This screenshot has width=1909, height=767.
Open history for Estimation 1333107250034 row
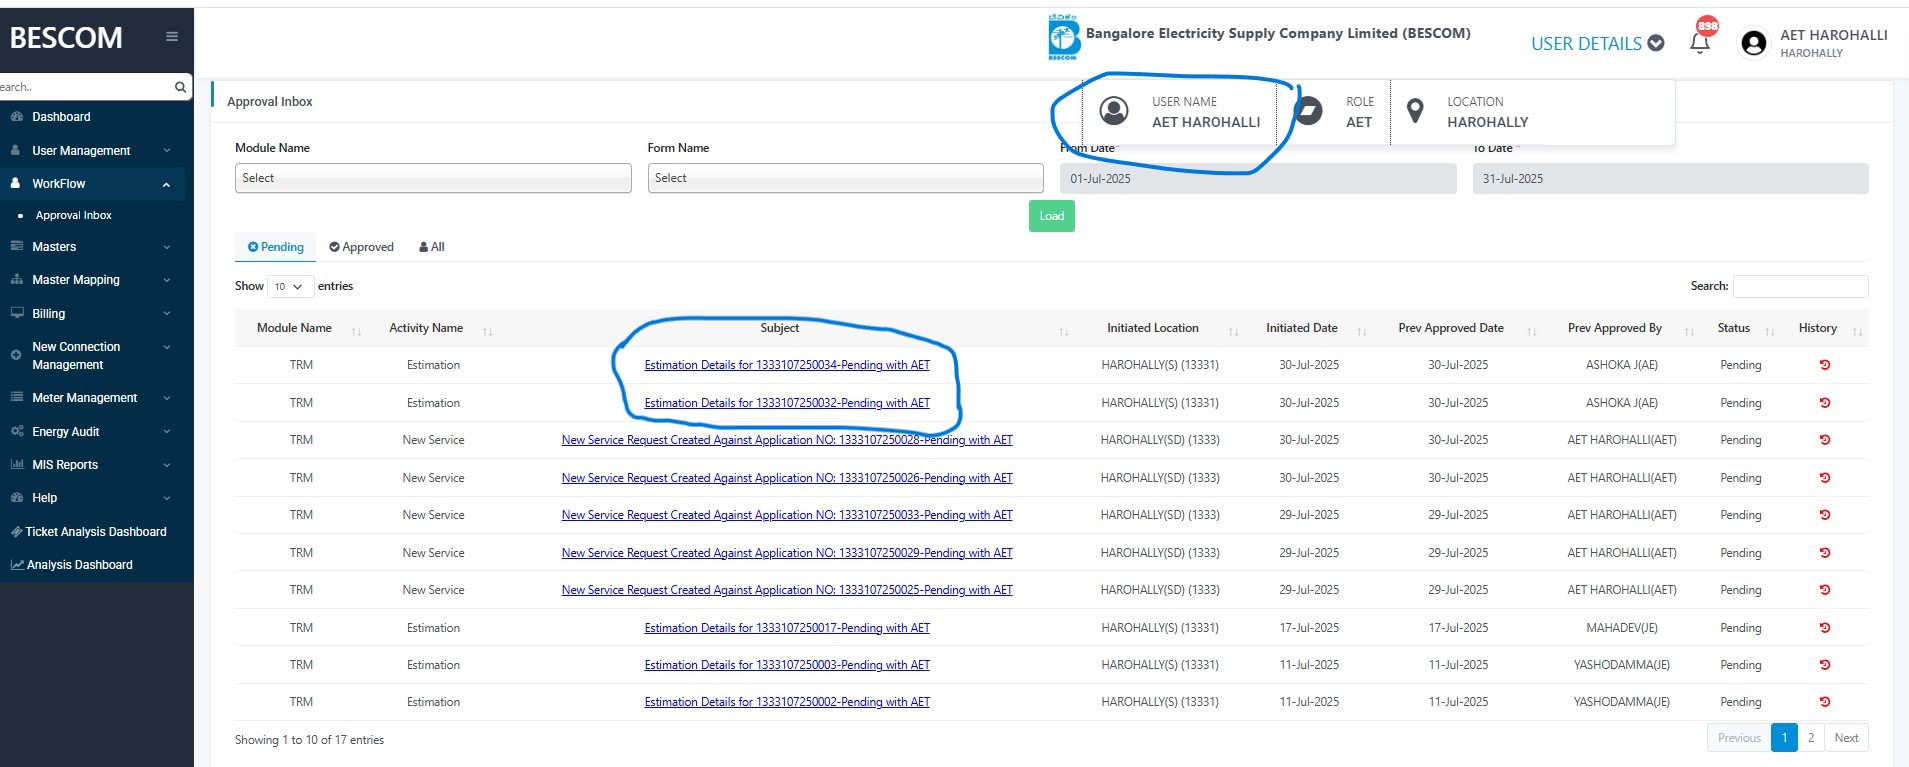pyautogui.click(x=1824, y=365)
